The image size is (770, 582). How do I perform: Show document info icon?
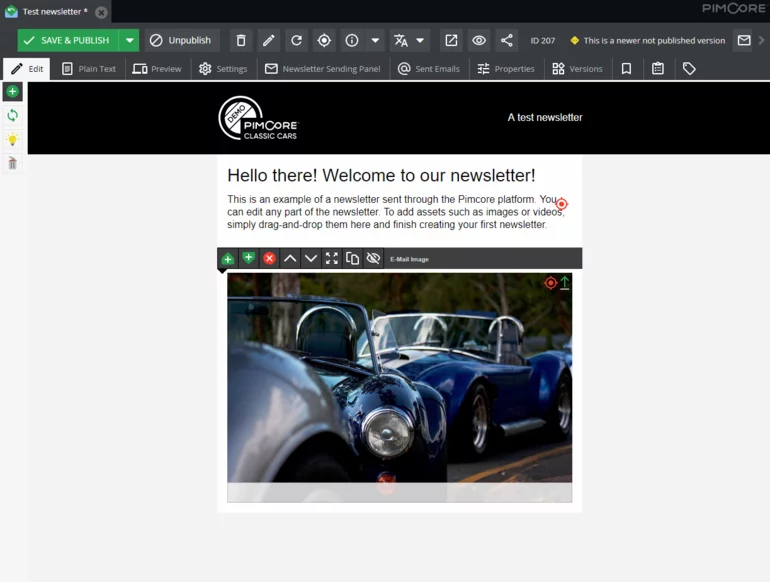click(352, 40)
